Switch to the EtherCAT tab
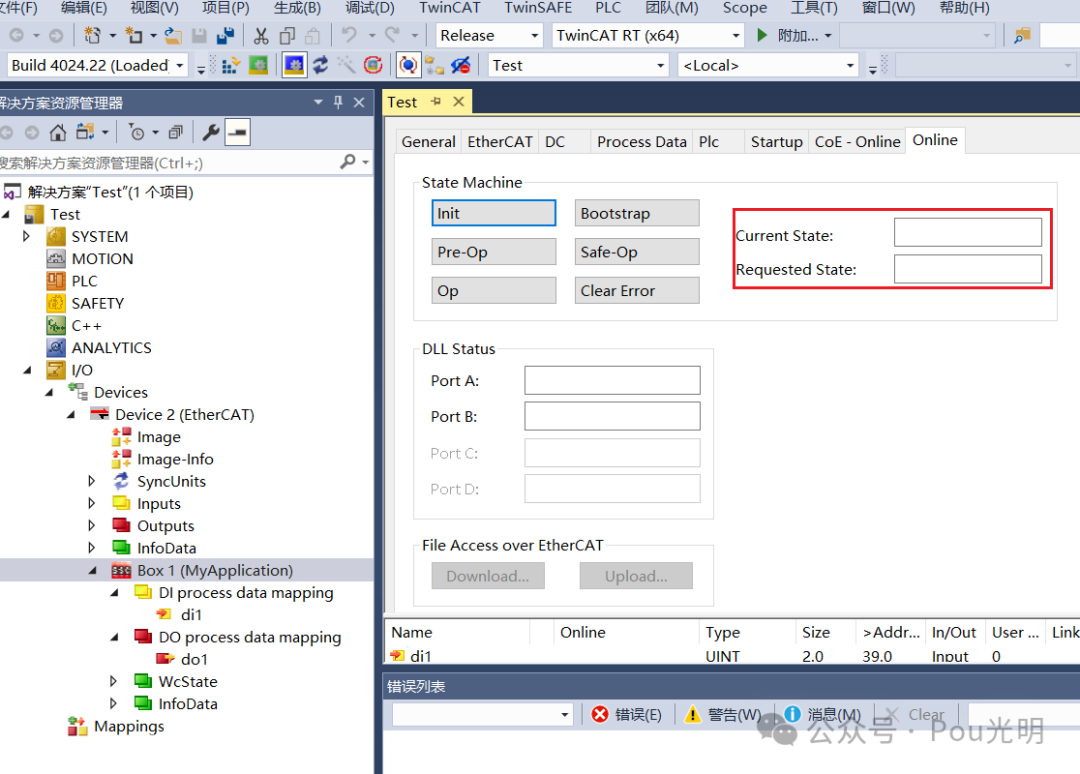 pyautogui.click(x=500, y=142)
